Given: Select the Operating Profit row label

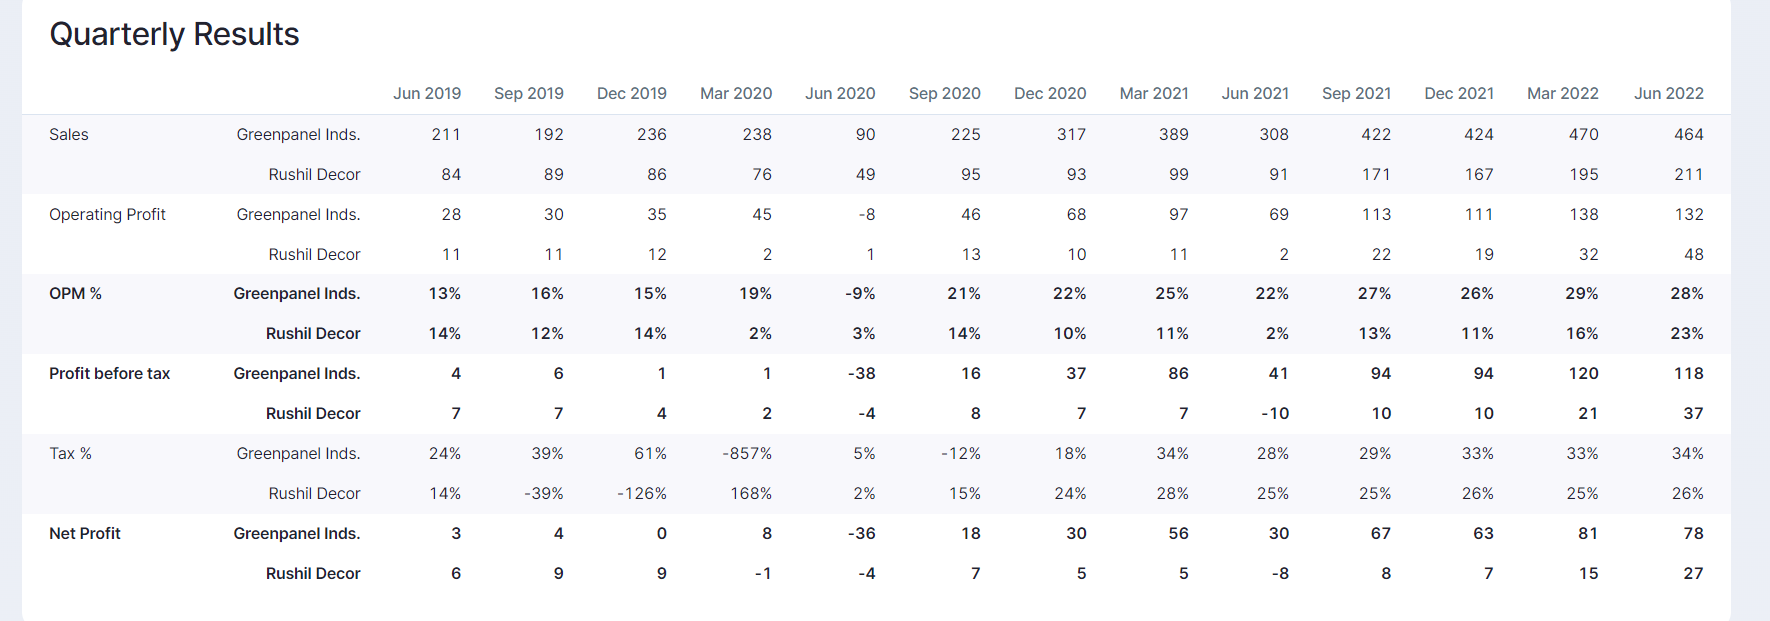Looking at the screenshot, I should (x=107, y=214).
